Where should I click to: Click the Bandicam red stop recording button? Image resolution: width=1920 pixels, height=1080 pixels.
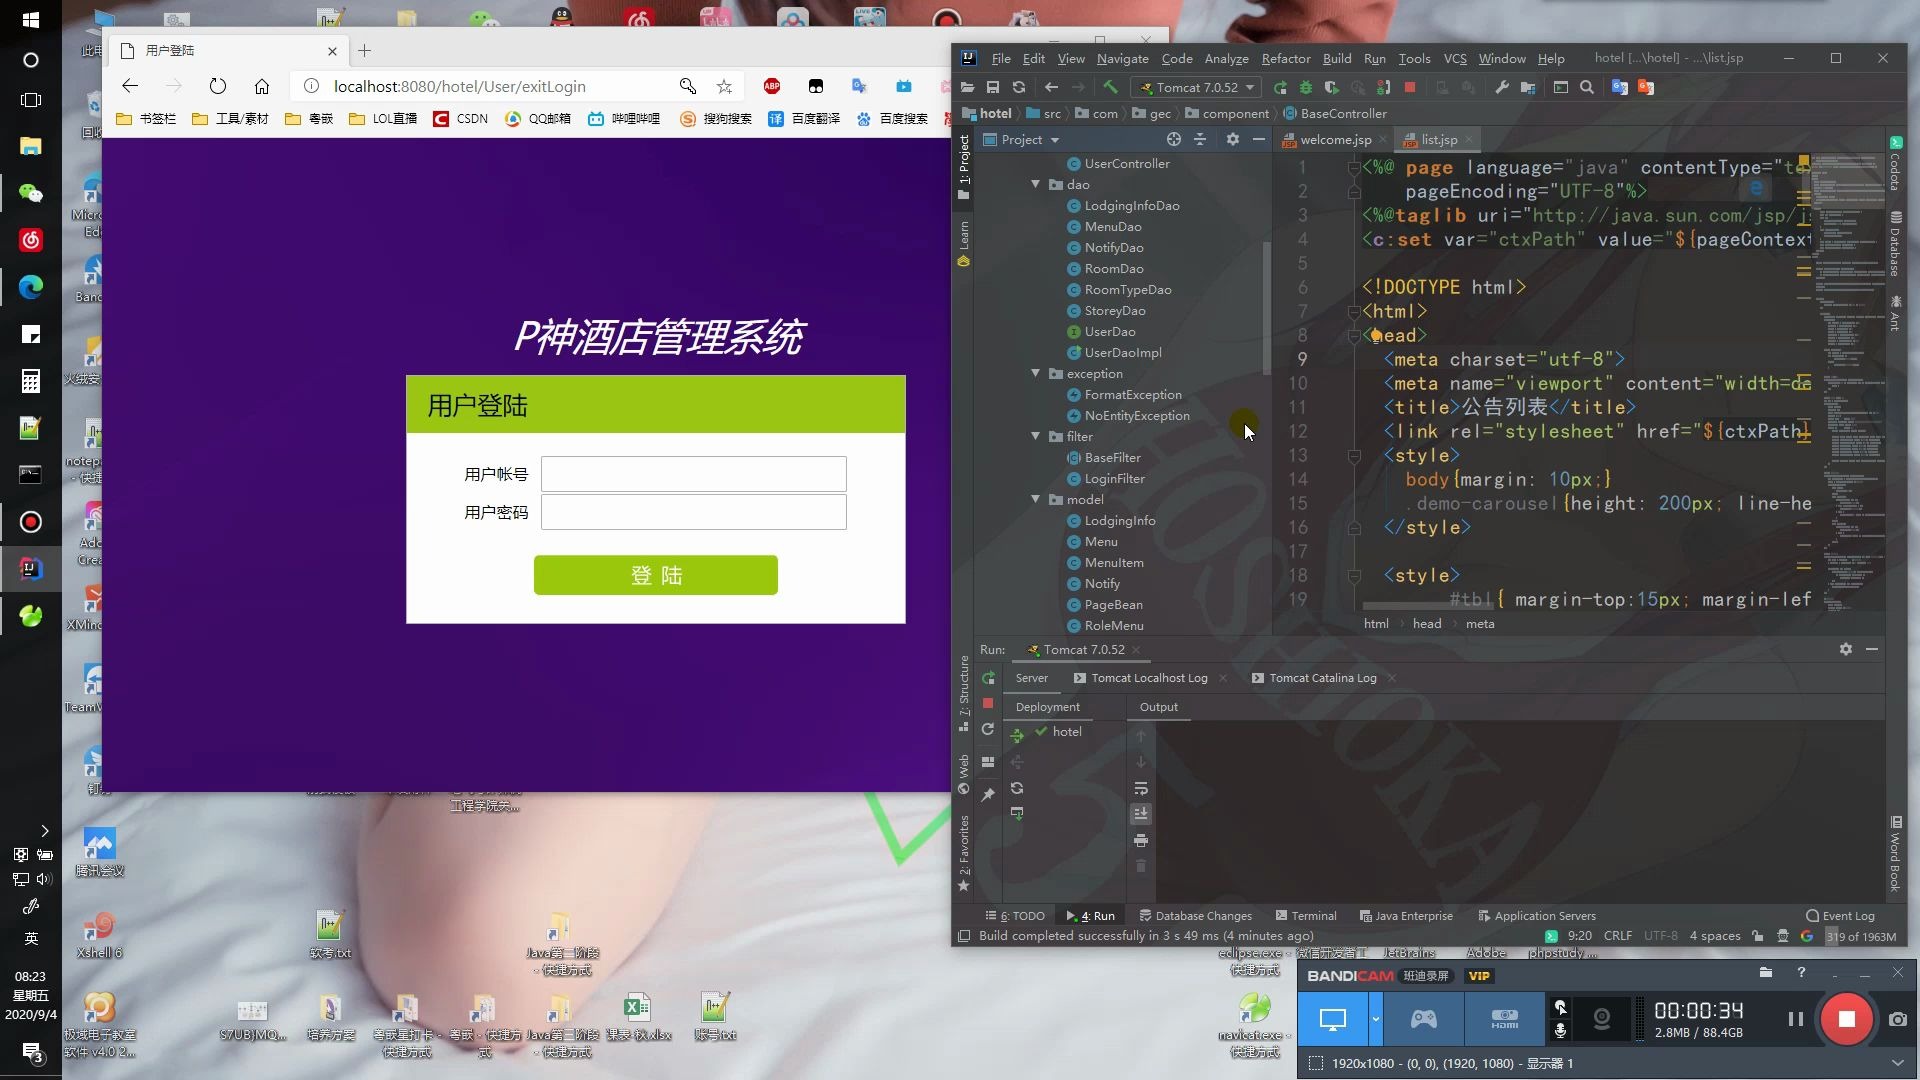point(1846,1019)
